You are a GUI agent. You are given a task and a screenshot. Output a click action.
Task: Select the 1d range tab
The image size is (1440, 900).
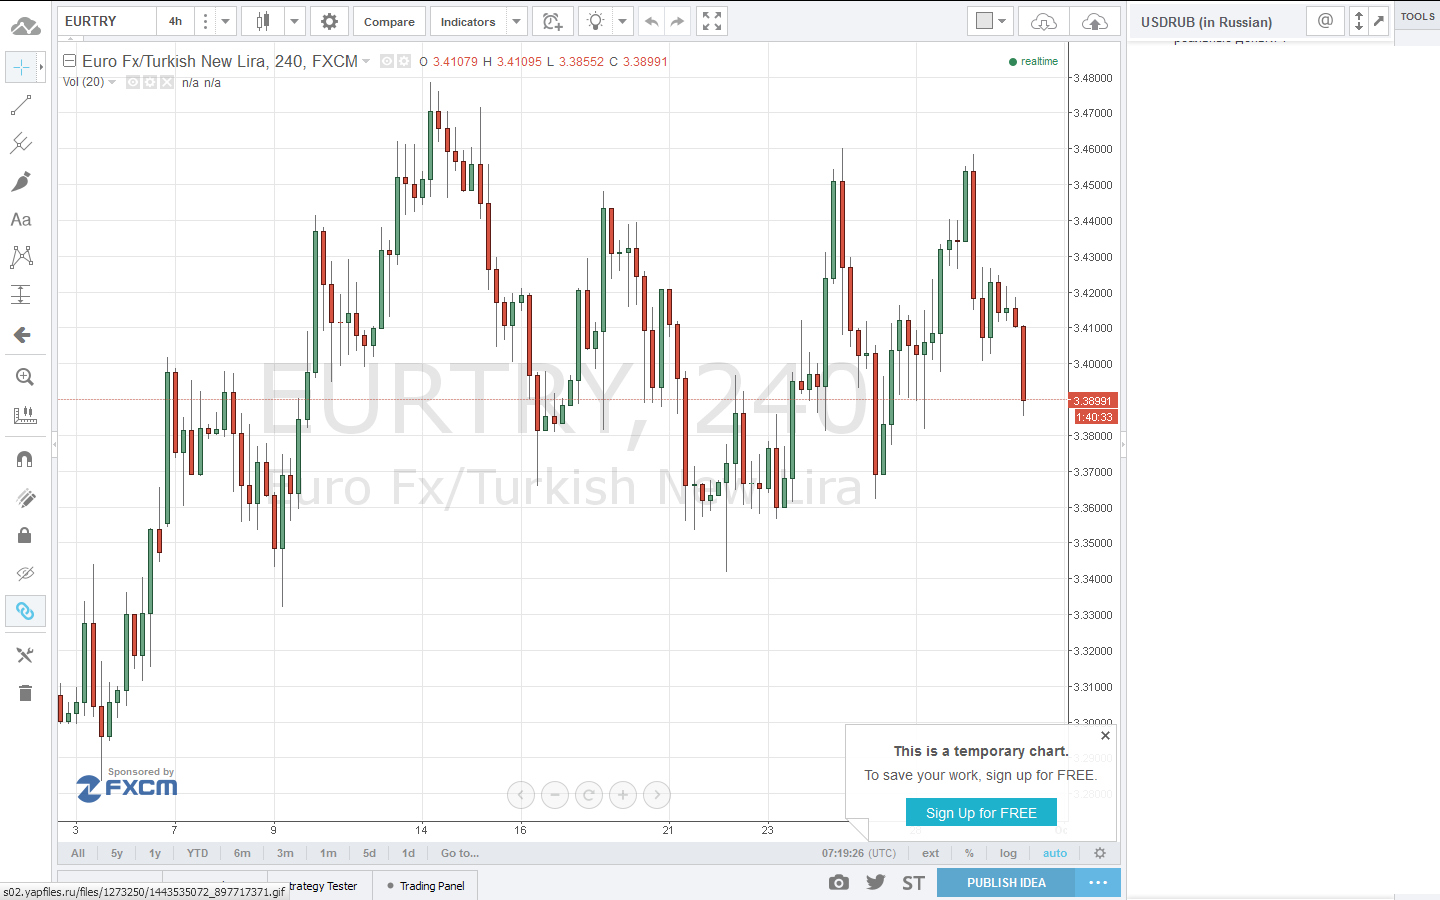[408, 853]
